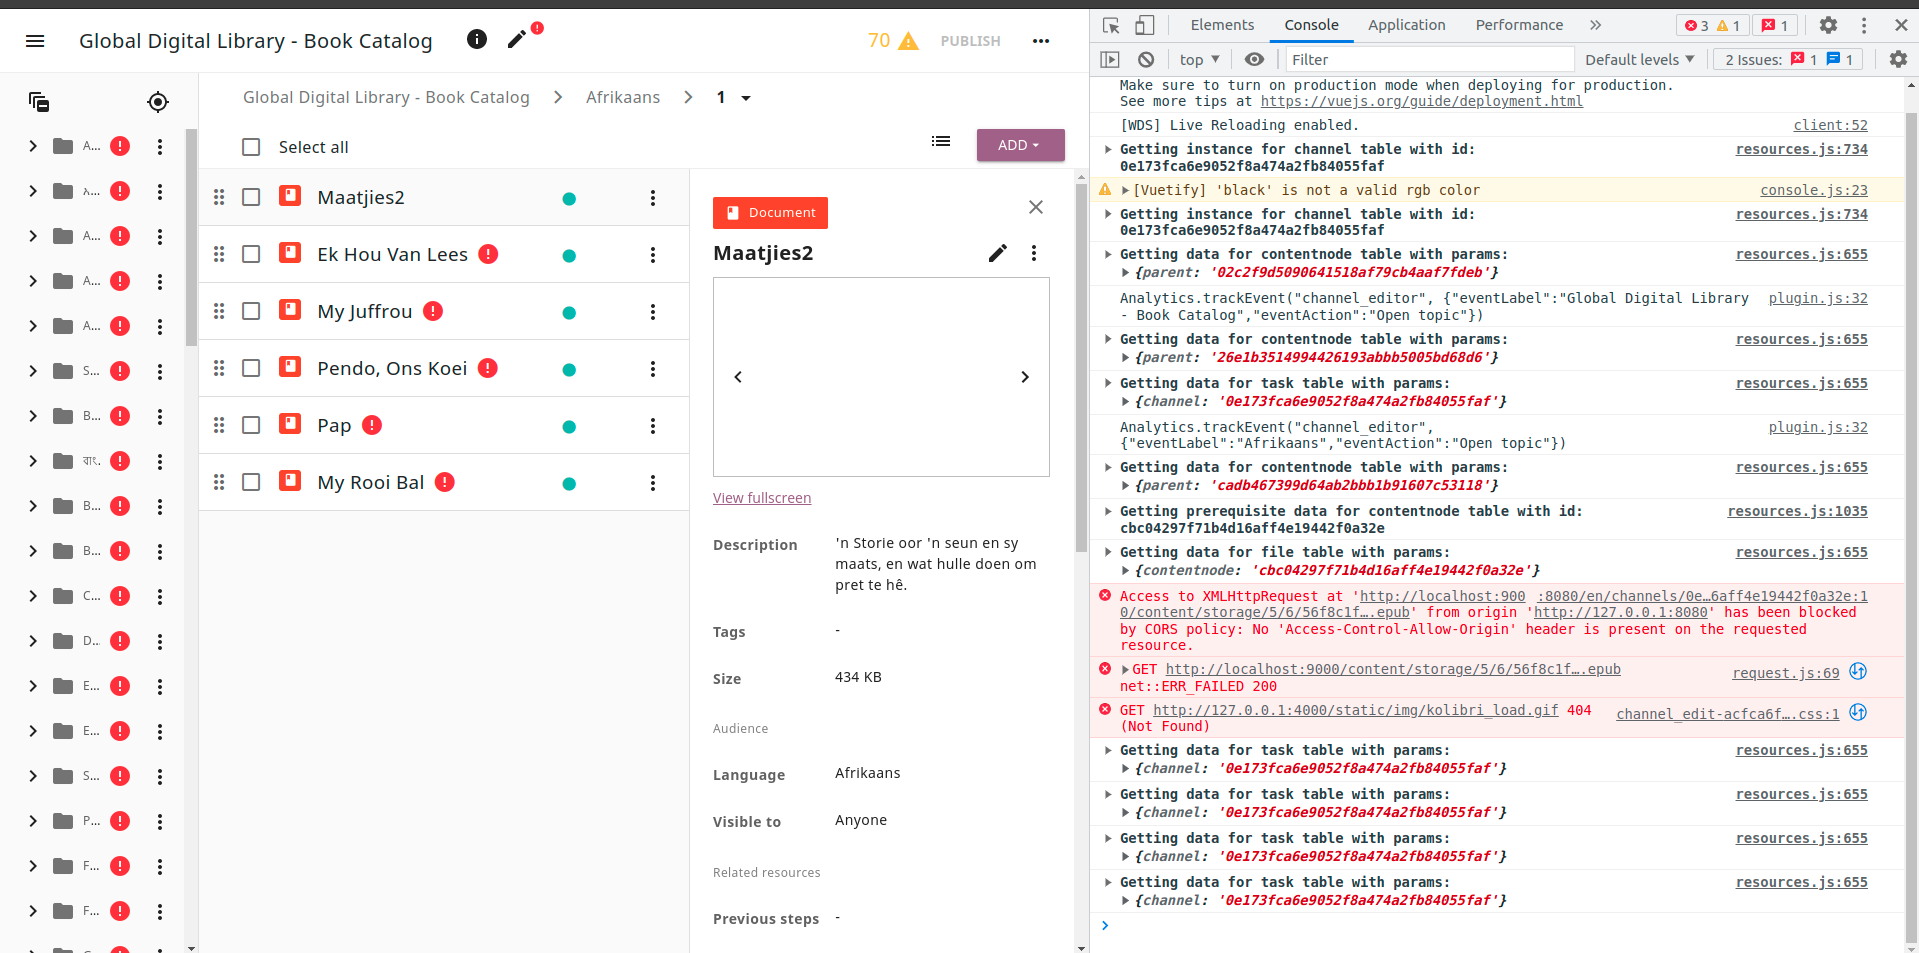Tick the Pendo, Ons Koei checkbox

click(251, 368)
